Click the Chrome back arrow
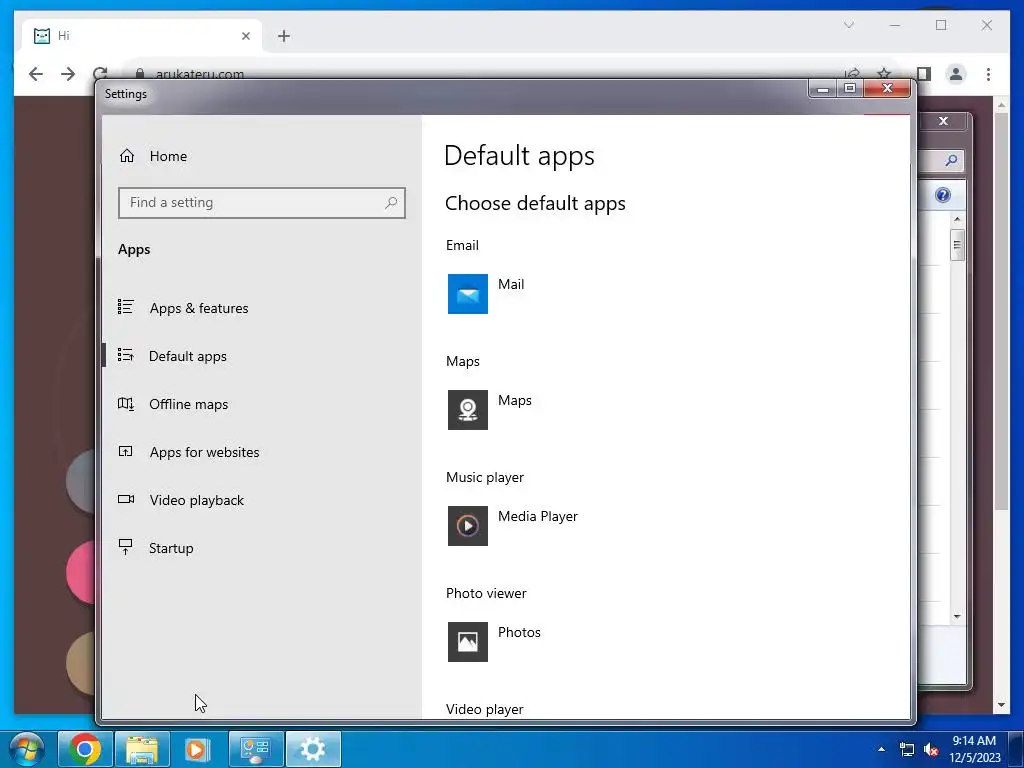Image resolution: width=1024 pixels, height=768 pixels. (36, 74)
